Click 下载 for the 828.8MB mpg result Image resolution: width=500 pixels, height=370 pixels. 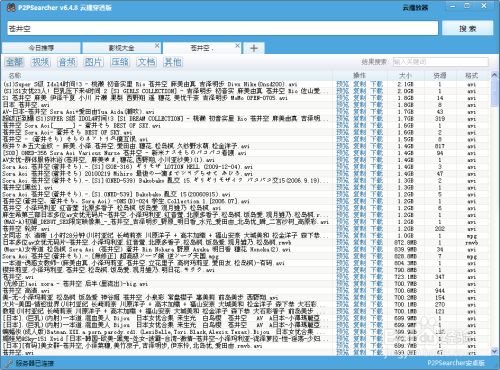(377, 256)
